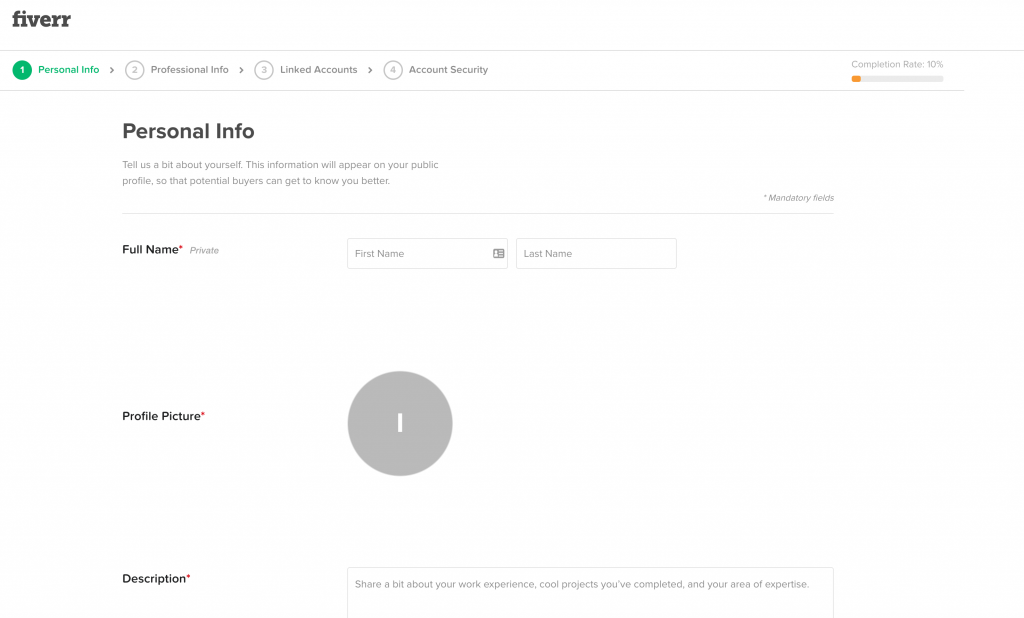Click the Mandatory fields note
Screen dimensions: 1024x618
point(798,197)
